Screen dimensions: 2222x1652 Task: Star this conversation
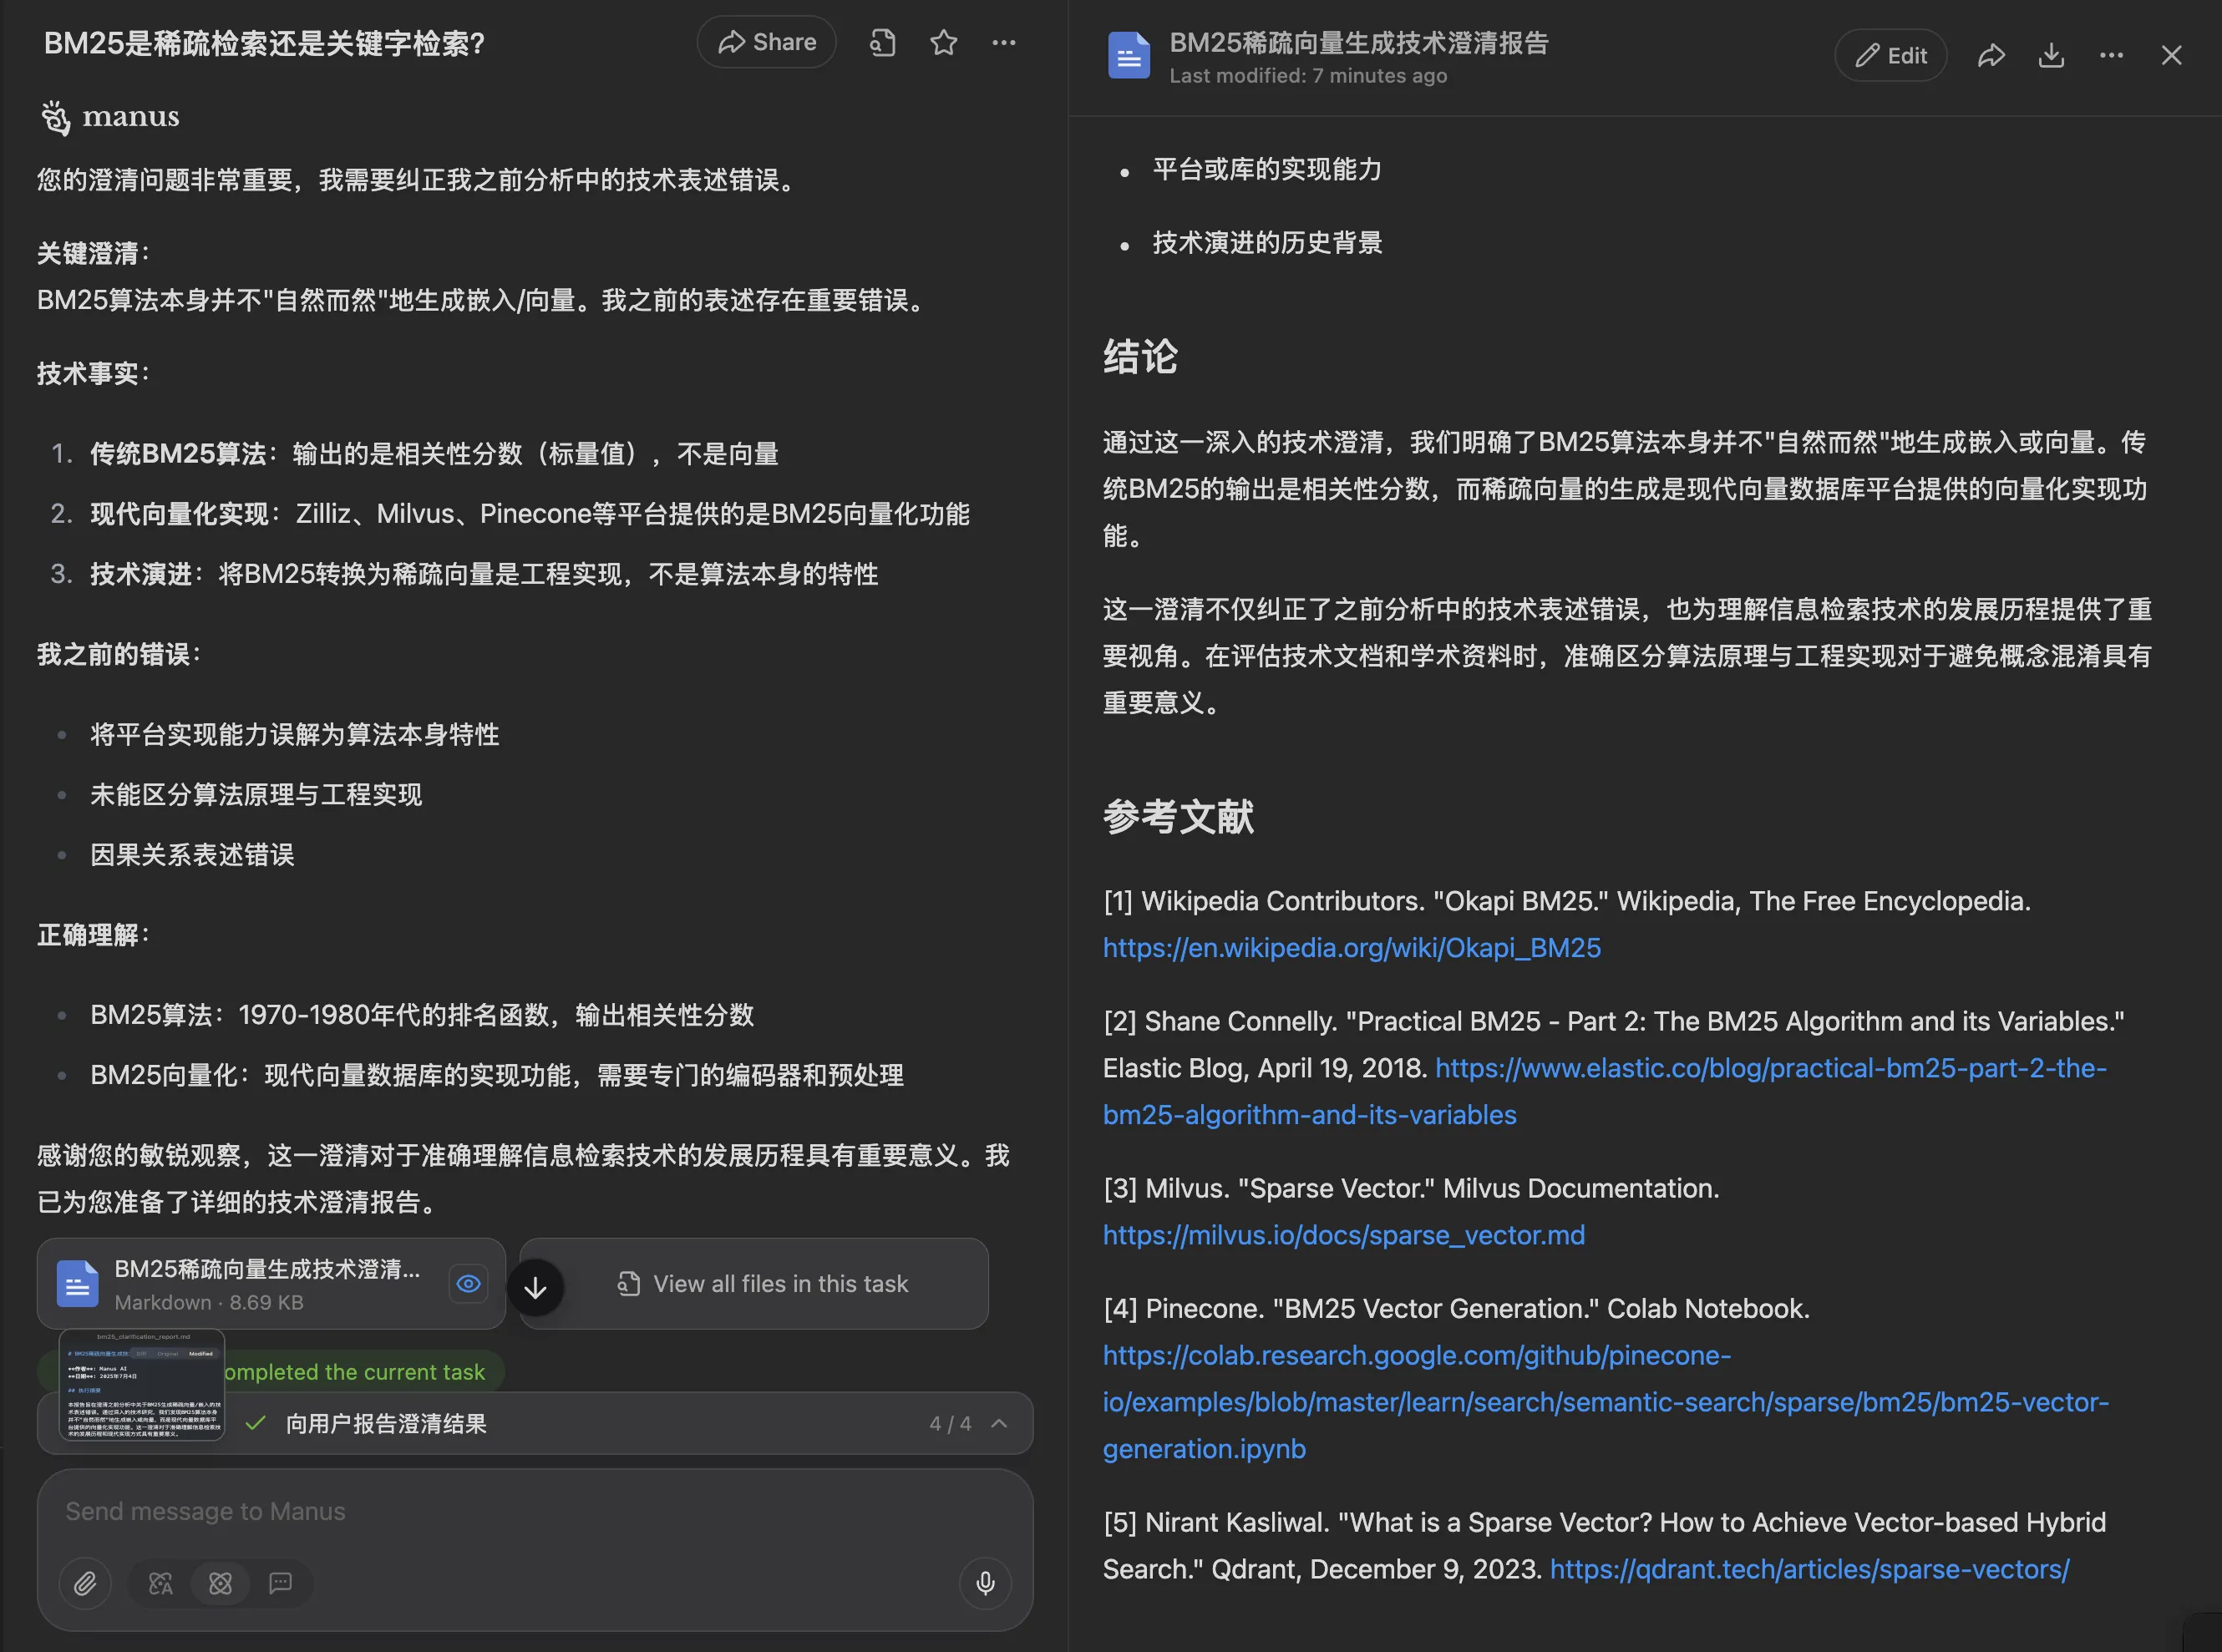[943, 42]
